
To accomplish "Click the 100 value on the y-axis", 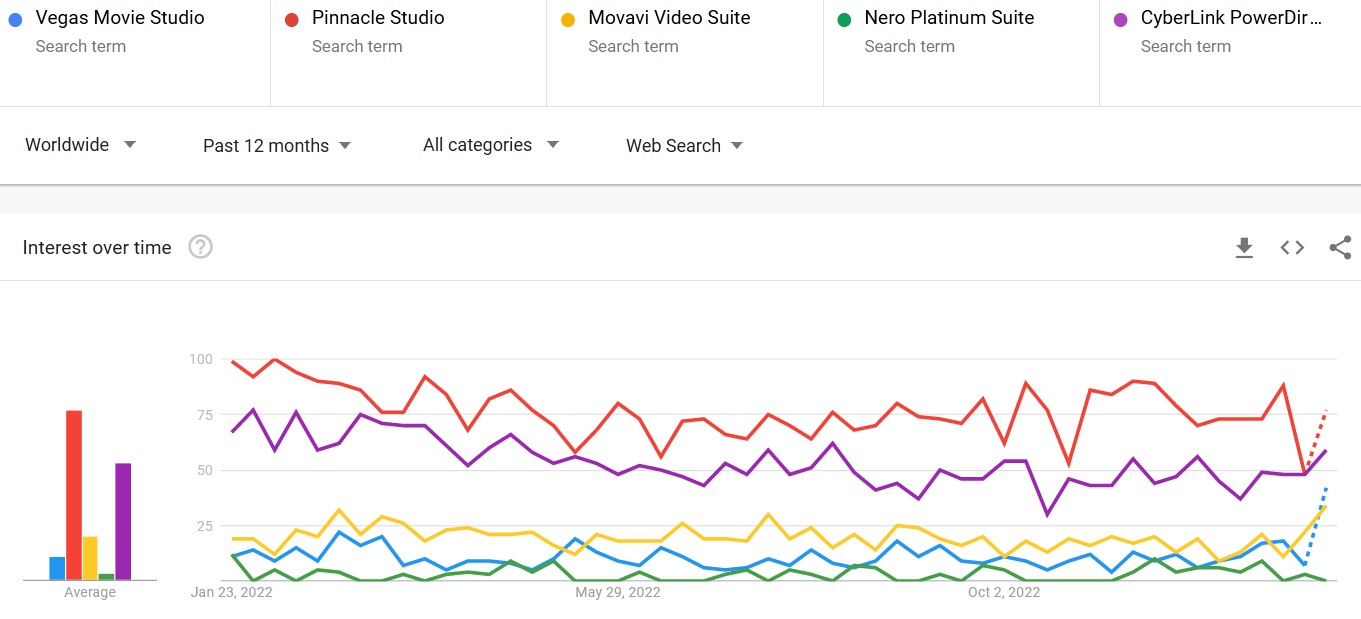I will (x=201, y=359).
